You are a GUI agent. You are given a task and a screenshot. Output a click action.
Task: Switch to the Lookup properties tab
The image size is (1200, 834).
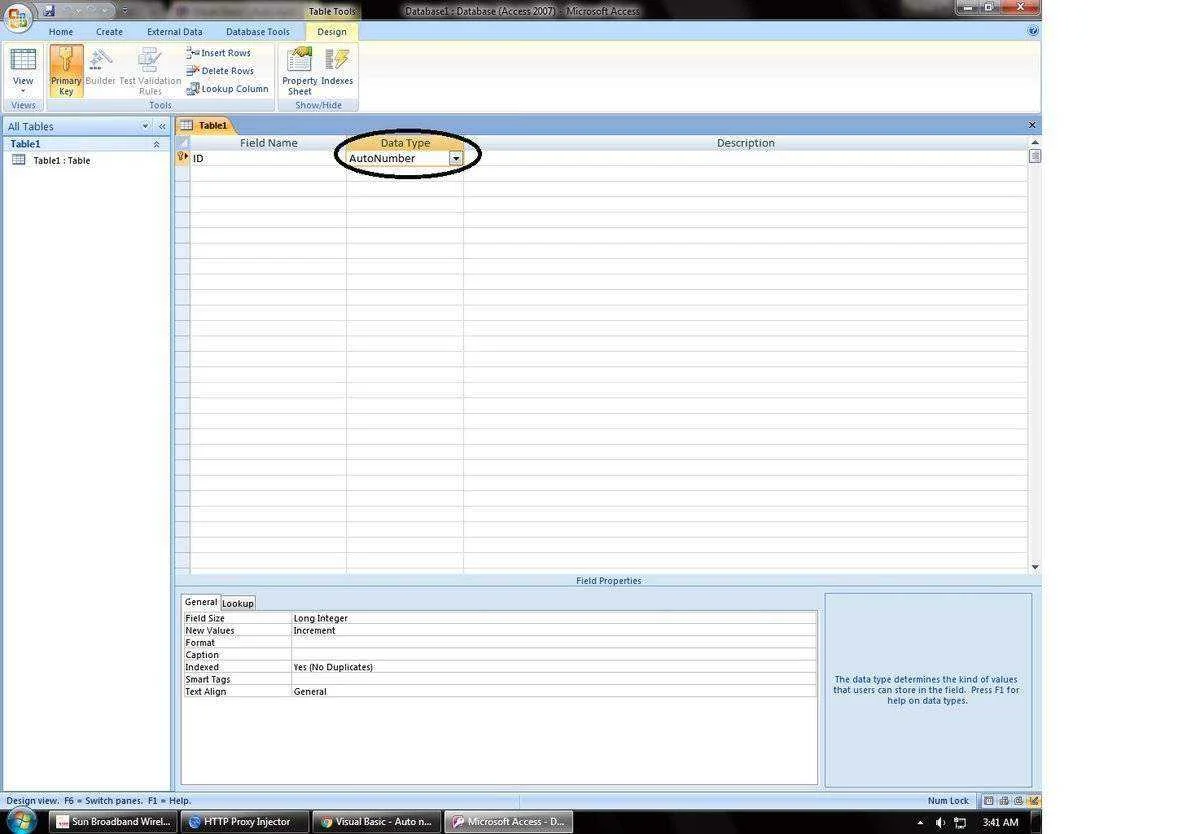coord(237,603)
